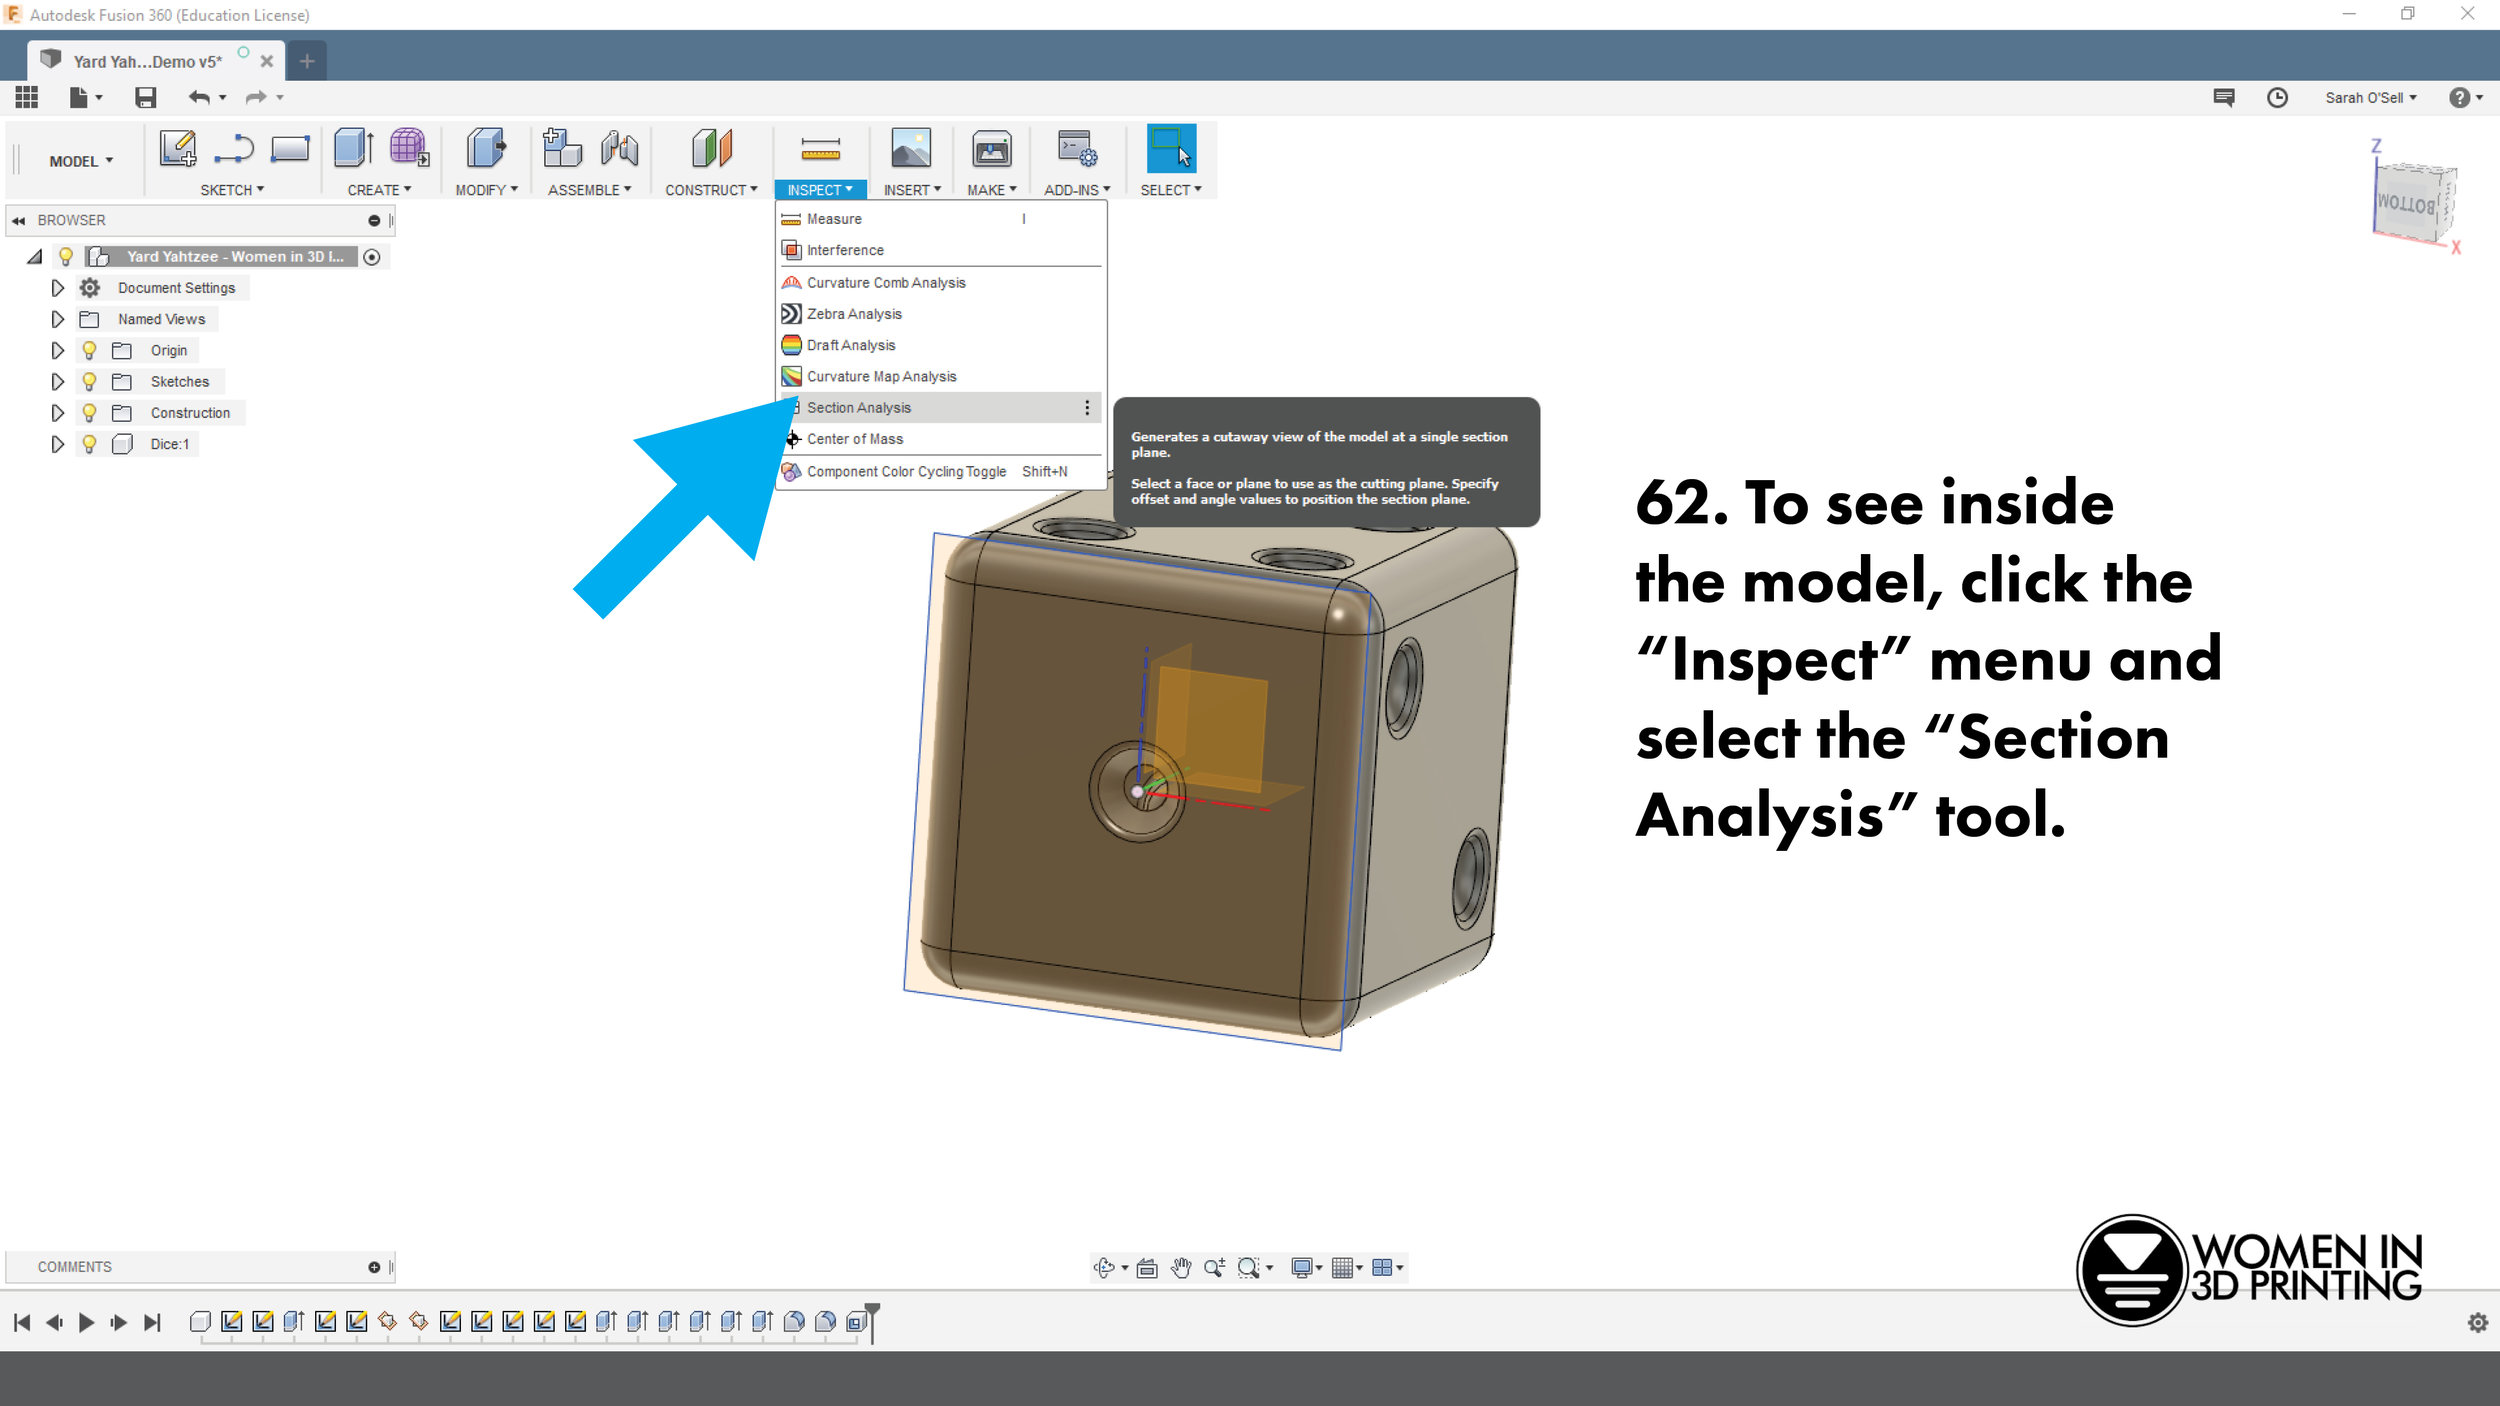Click the Joint tool icon
This screenshot has height=1406, width=2500.
[620, 148]
